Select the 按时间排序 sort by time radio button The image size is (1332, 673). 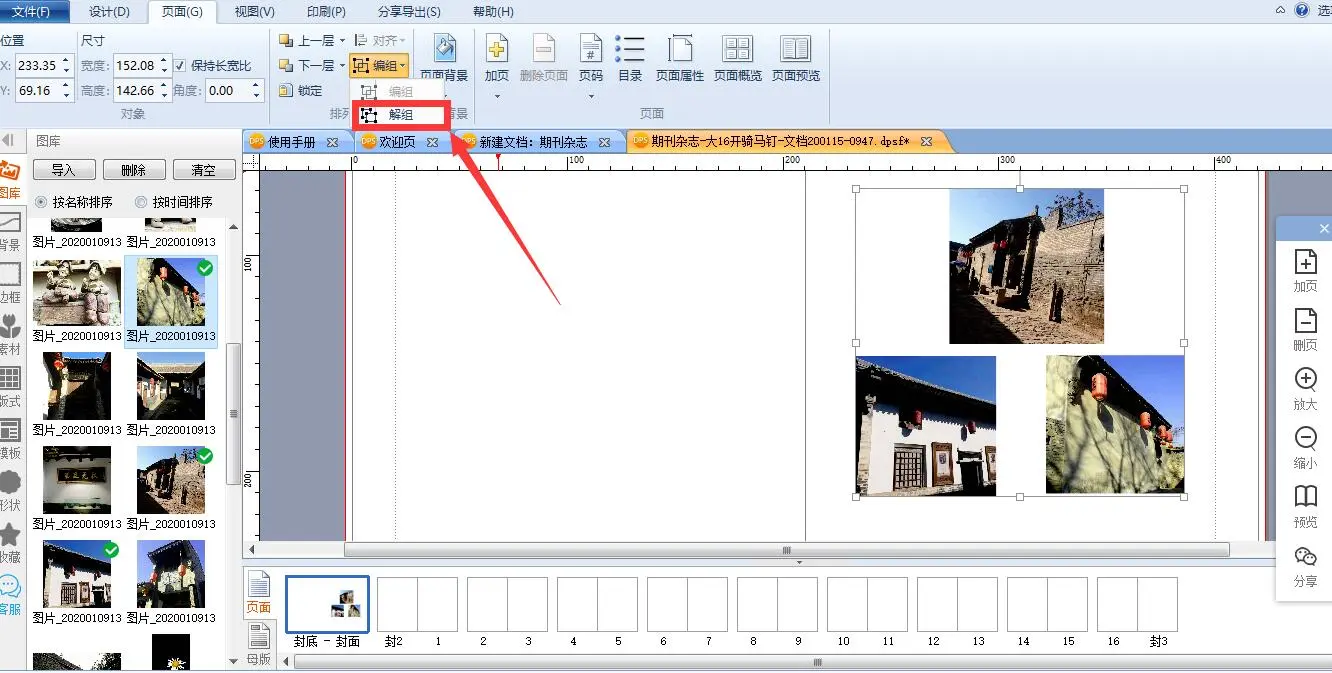pyautogui.click(x=141, y=202)
